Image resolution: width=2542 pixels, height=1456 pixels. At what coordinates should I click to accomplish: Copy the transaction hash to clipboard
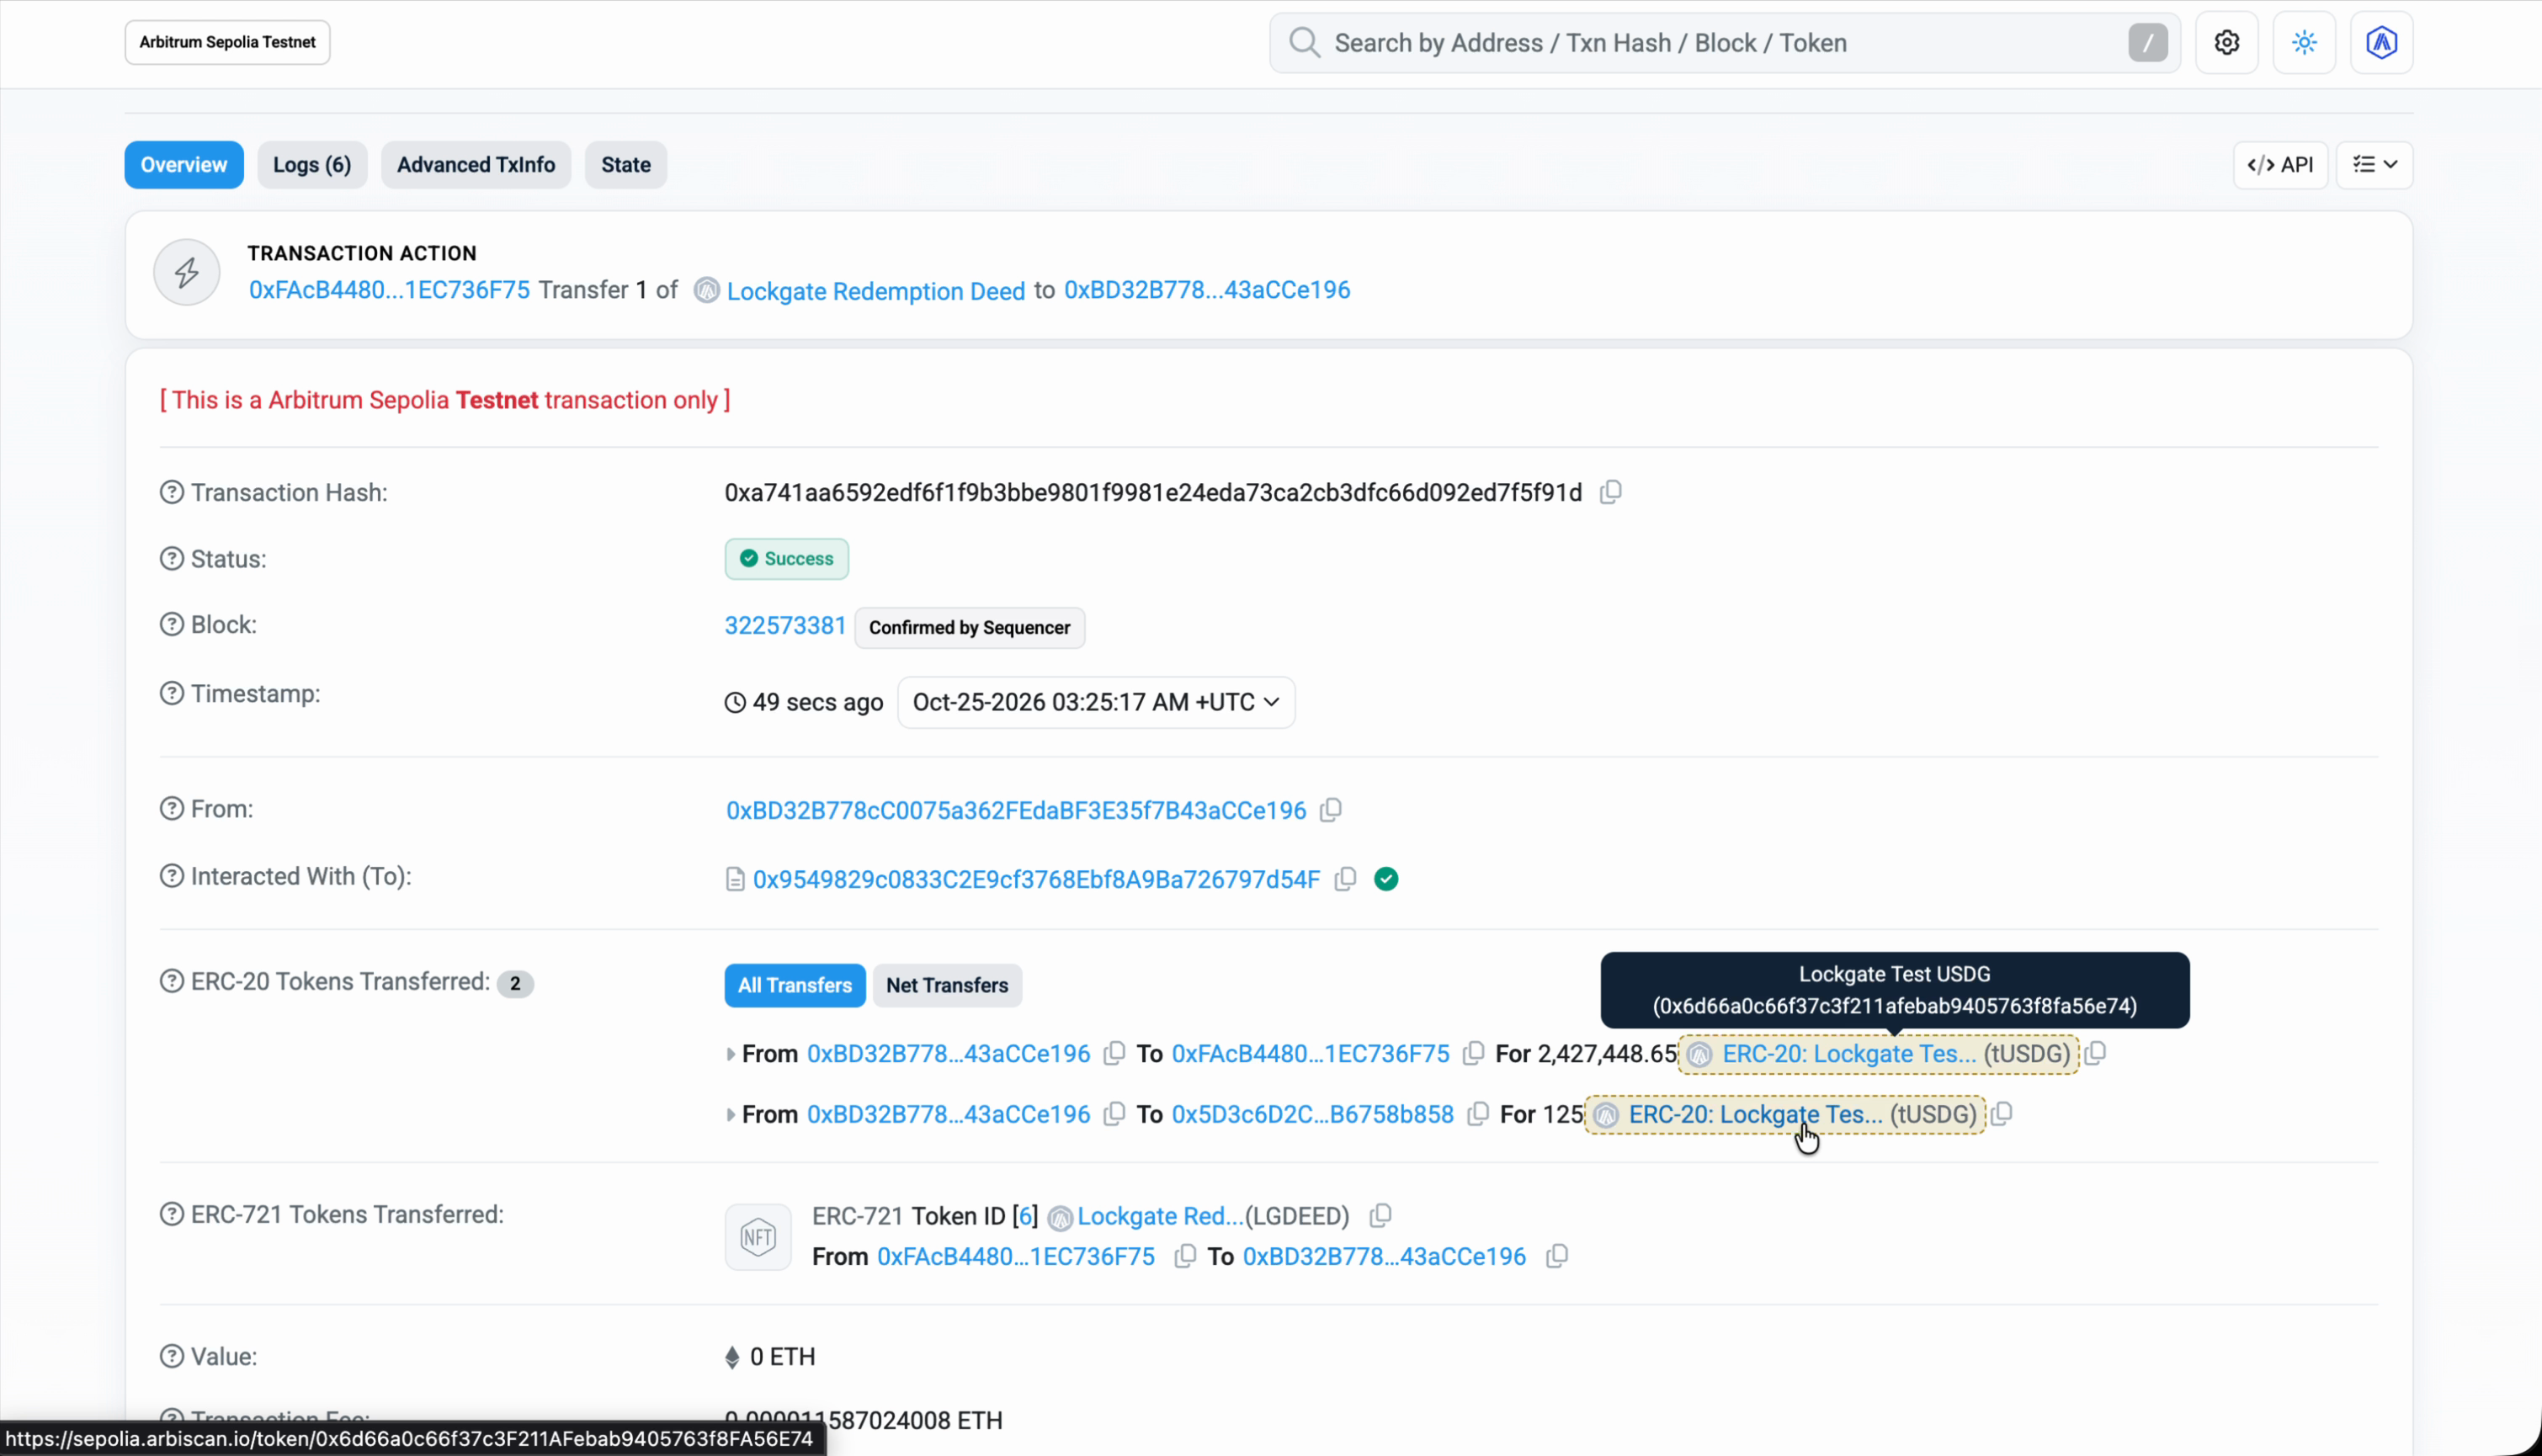point(1610,492)
